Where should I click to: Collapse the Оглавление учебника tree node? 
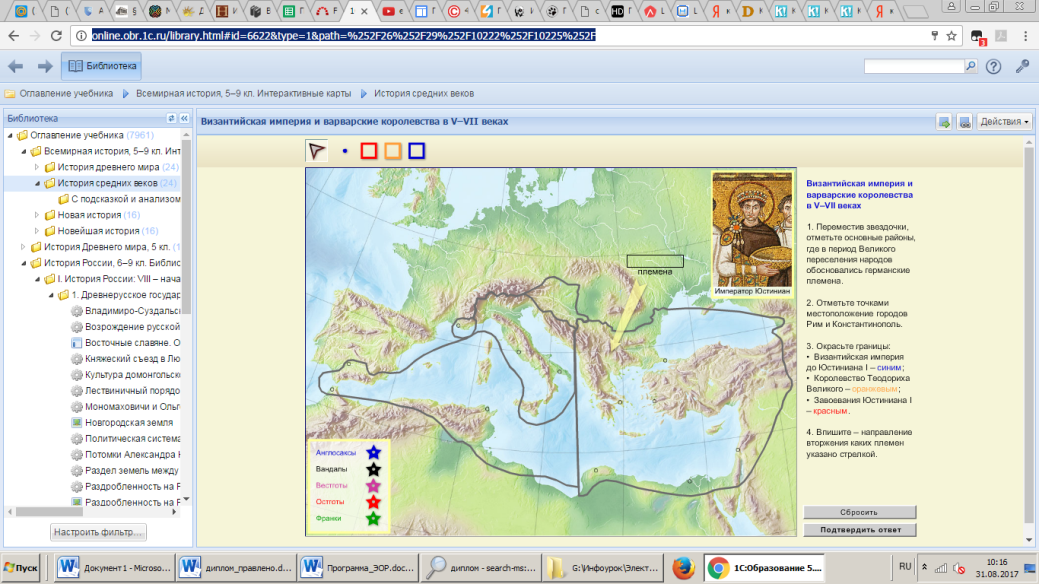click(10, 135)
